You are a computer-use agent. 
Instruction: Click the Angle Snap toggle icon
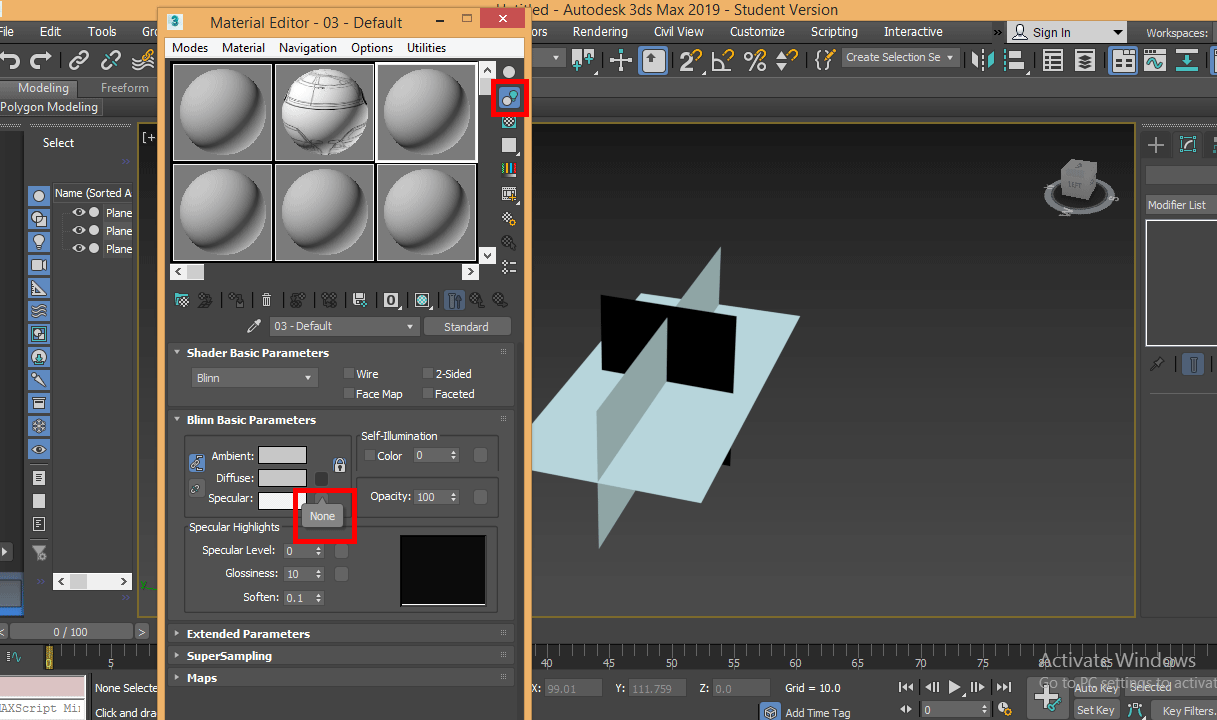(x=722, y=60)
